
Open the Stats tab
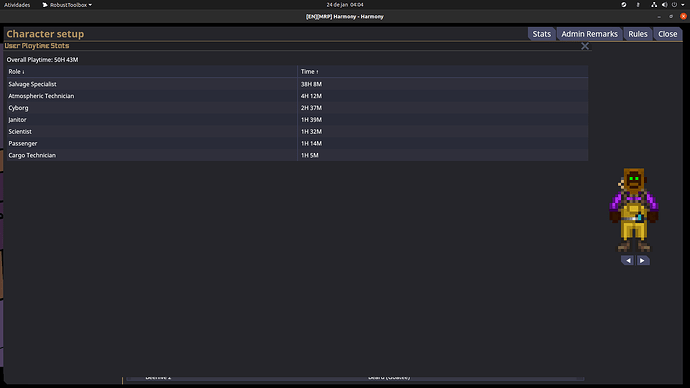[x=542, y=34]
